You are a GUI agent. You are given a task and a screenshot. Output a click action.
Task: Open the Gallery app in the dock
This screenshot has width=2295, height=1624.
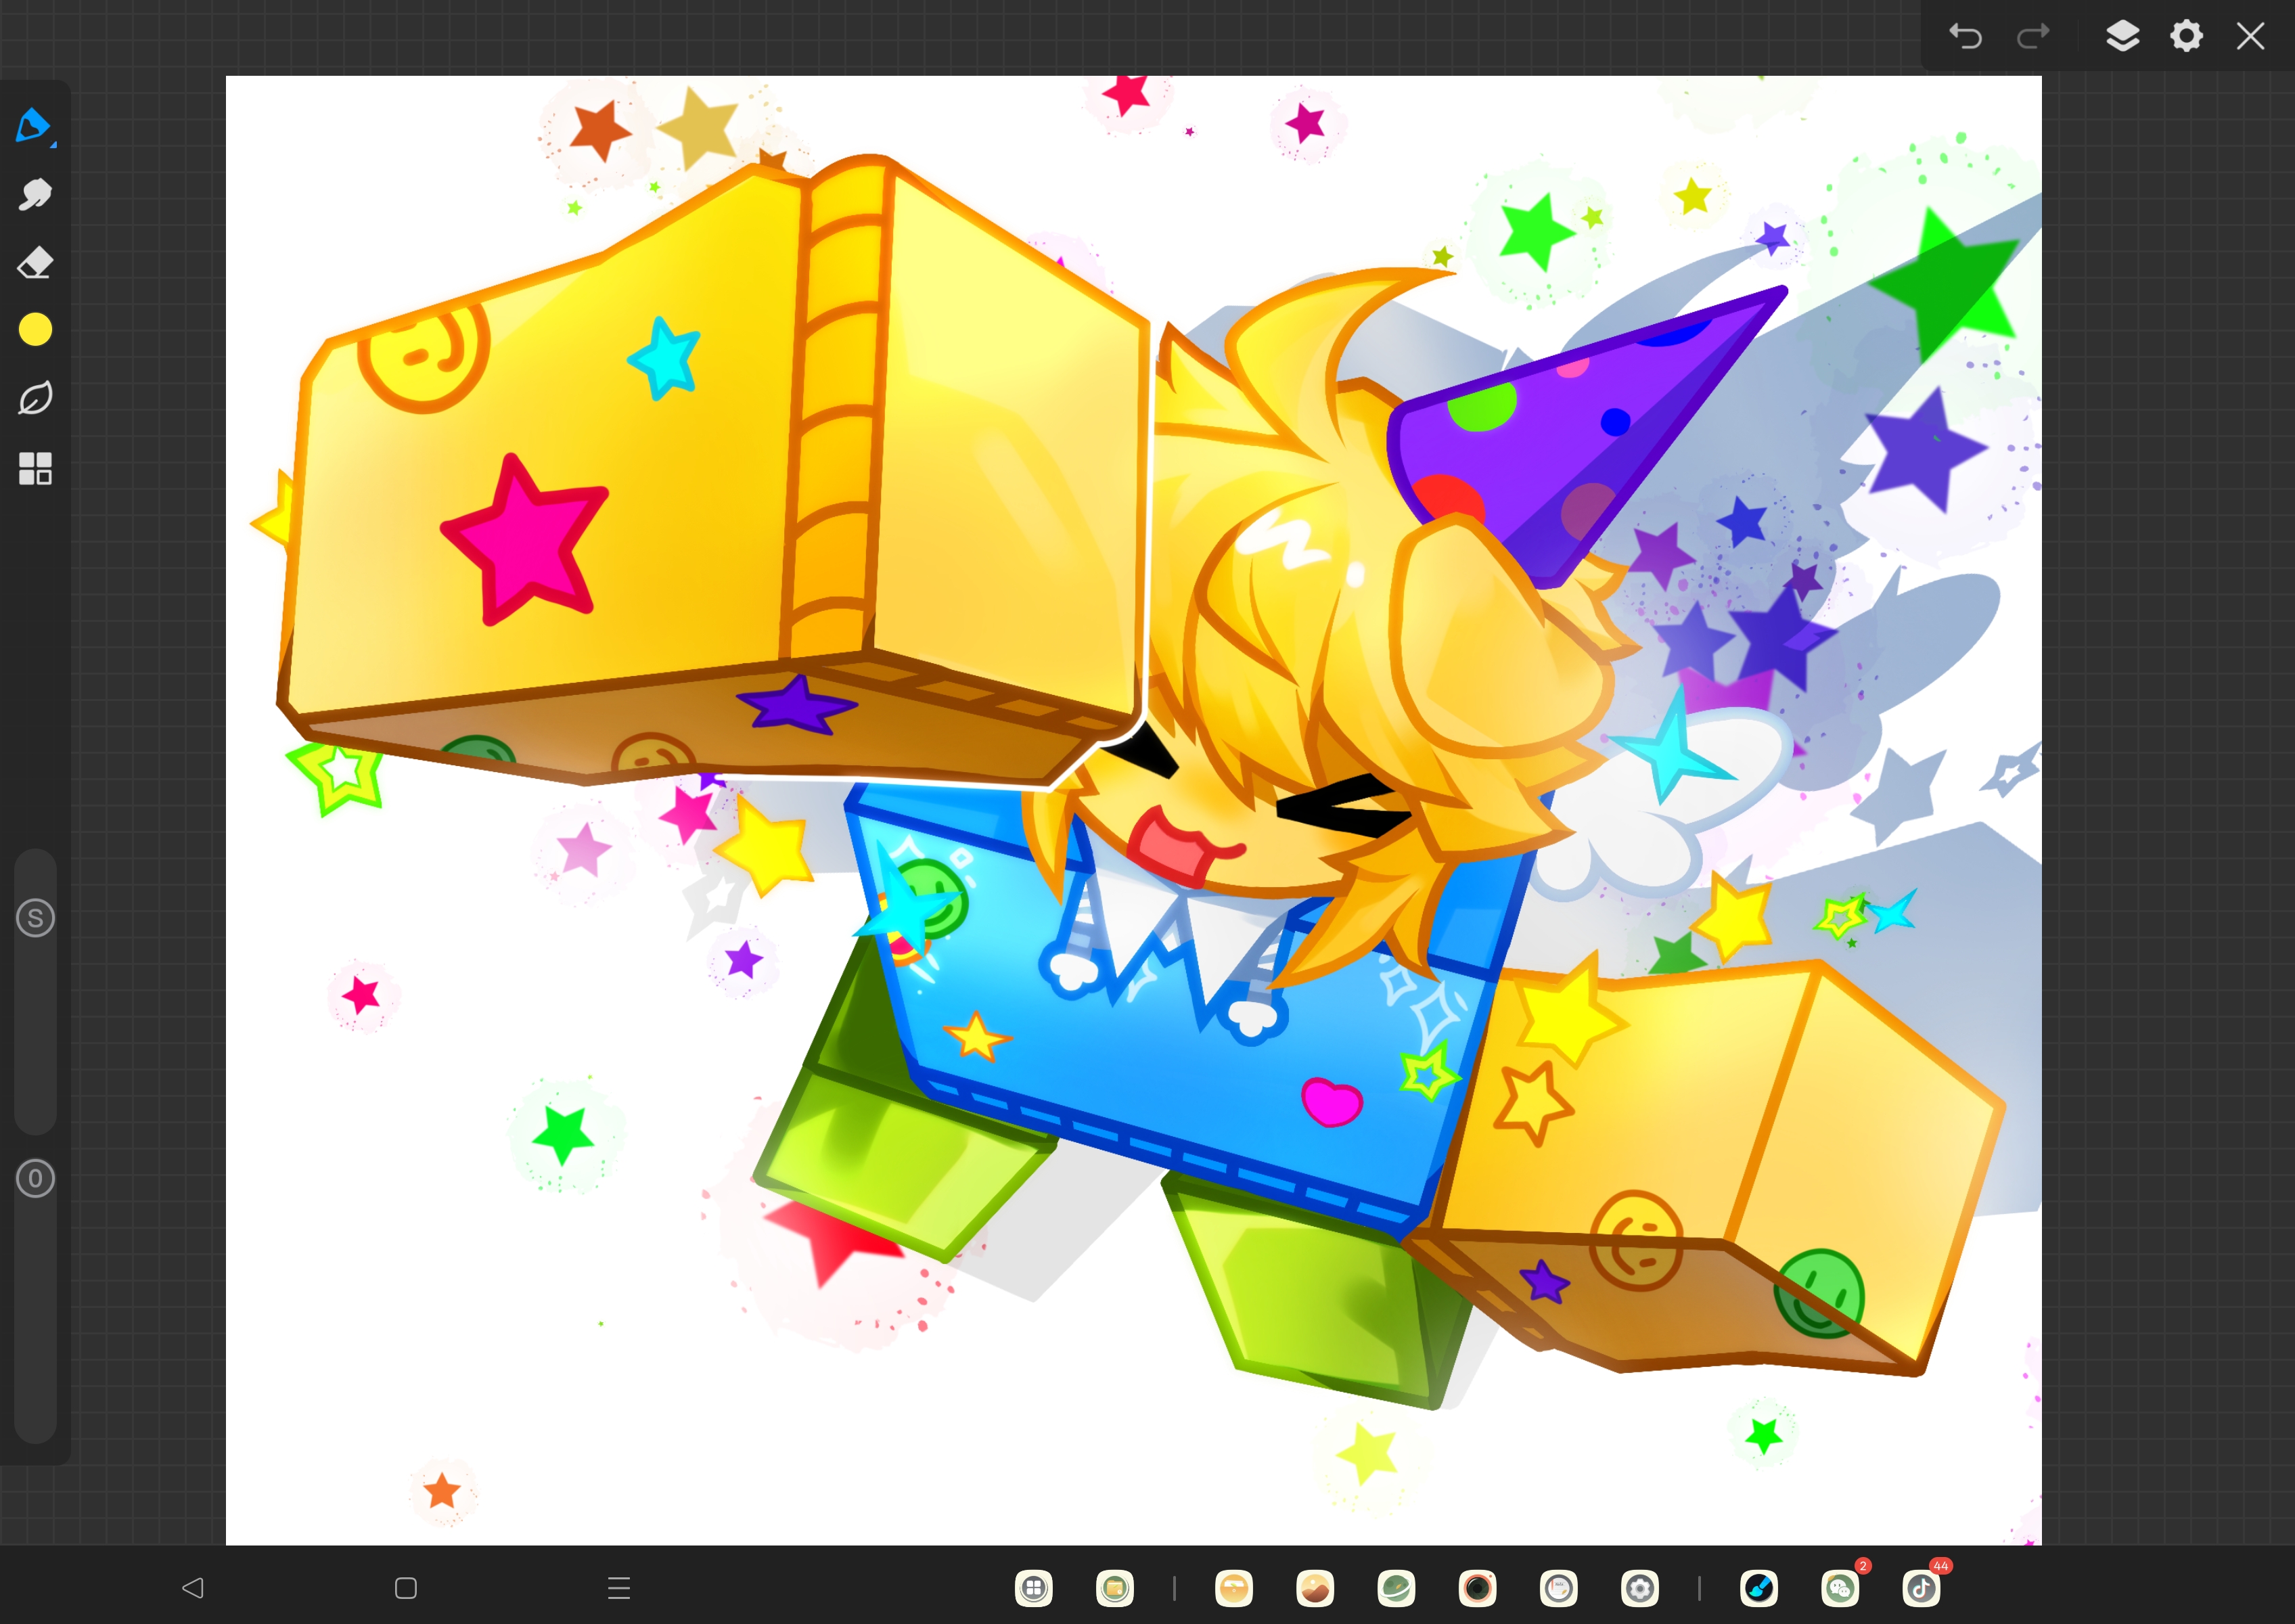(1315, 1587)
